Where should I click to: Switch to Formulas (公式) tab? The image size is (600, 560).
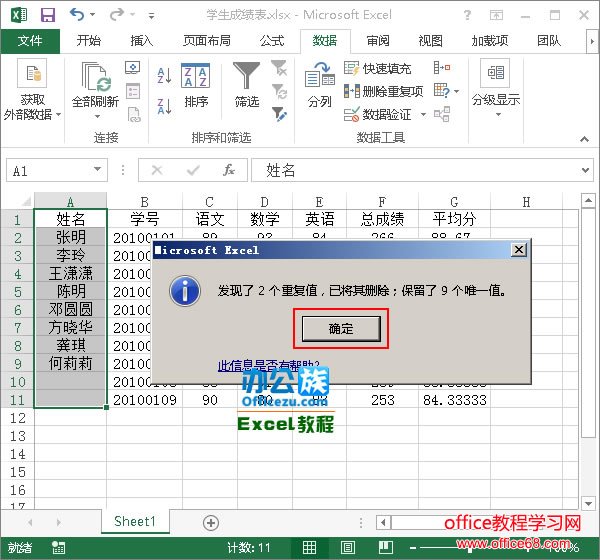[272, 41]
